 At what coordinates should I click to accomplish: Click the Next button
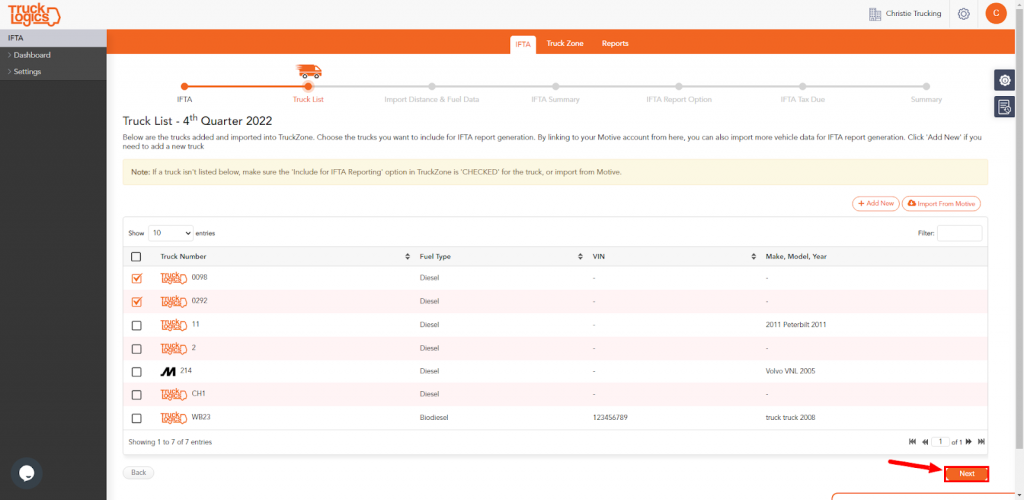pyautogui.click(x=967, y=474)
